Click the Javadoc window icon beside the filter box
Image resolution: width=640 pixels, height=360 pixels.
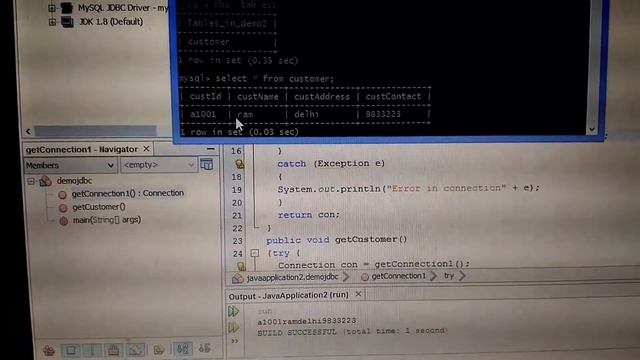207,164
